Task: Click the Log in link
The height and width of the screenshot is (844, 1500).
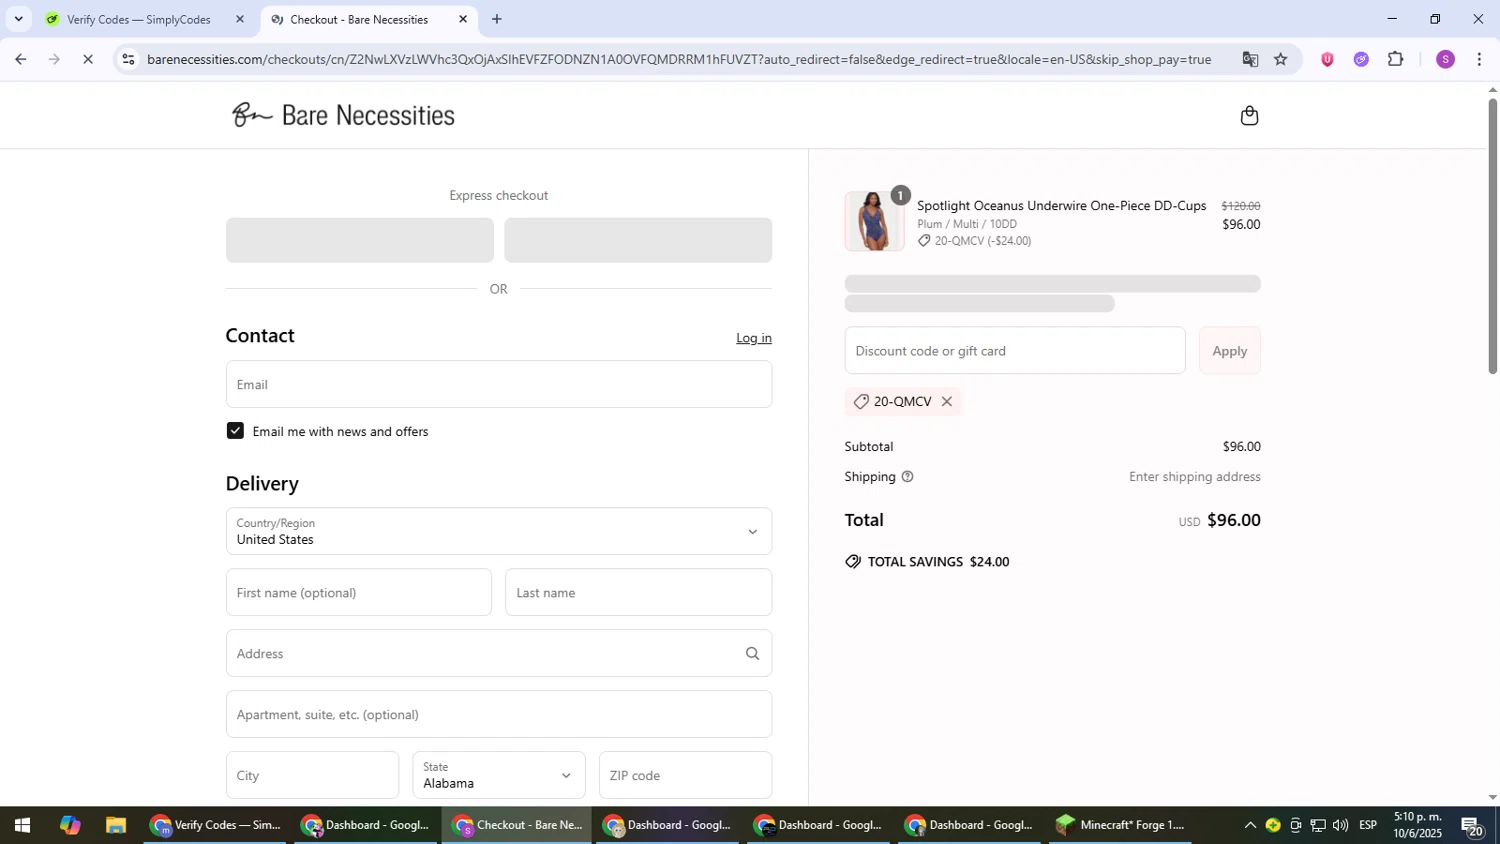Action: (754, 338)
